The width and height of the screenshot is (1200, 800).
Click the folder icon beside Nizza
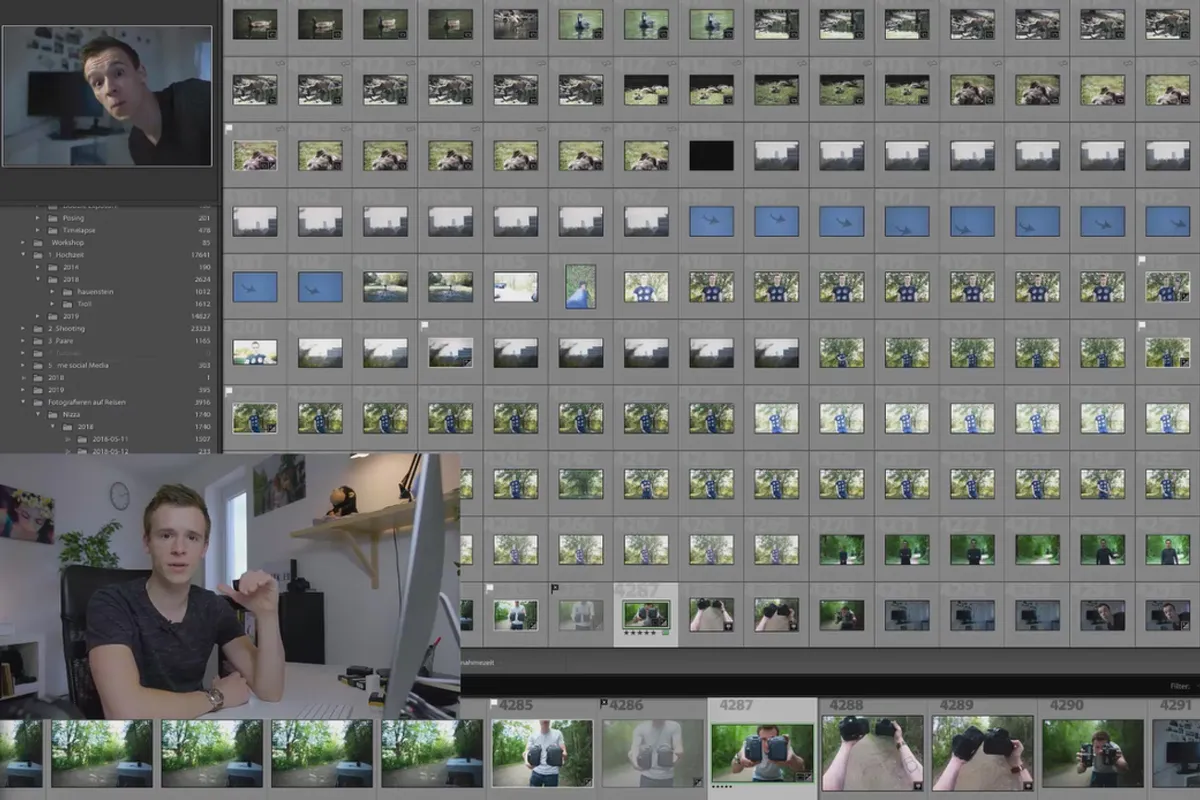pyautogui.click(x=53, y=414)
